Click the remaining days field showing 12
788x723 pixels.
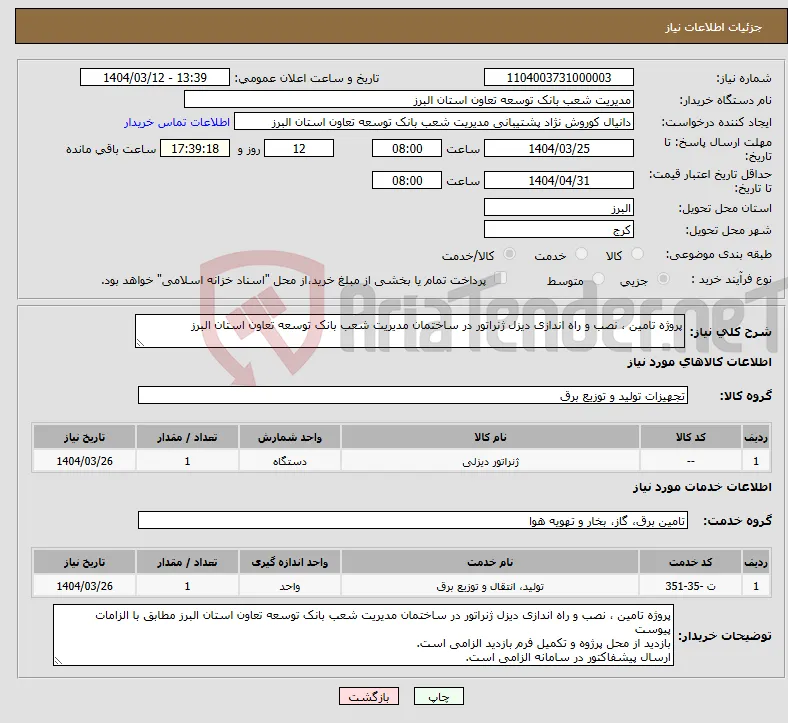(x=299, y=148)
